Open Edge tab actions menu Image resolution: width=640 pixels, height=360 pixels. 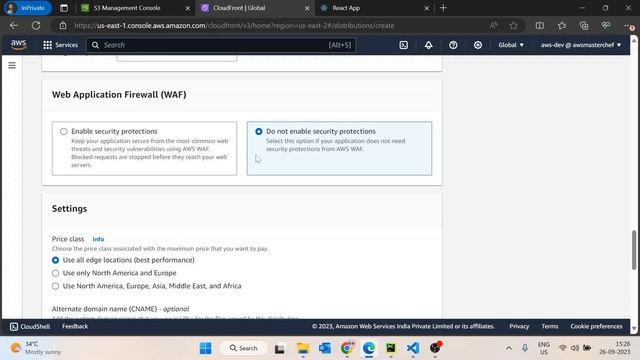64,8
